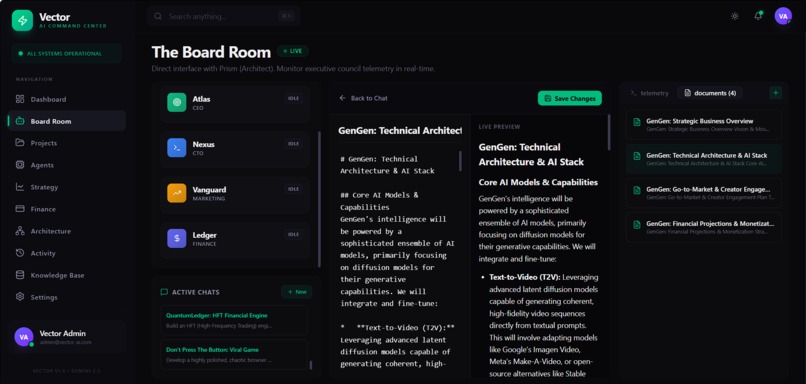Click the Financial Projections document file icon
Viewport: 806px width, 384px height.
click(637, 225)
